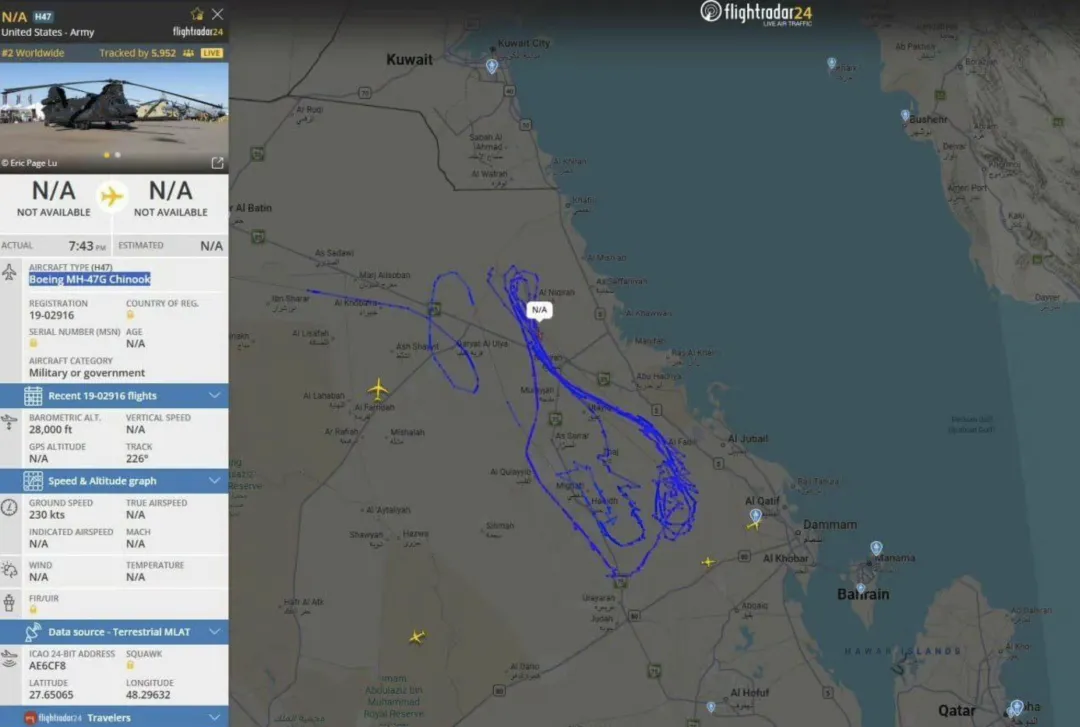Expand the Speed & Altitude graph section
Viewport: 1080px width, 727px height.
114,481
